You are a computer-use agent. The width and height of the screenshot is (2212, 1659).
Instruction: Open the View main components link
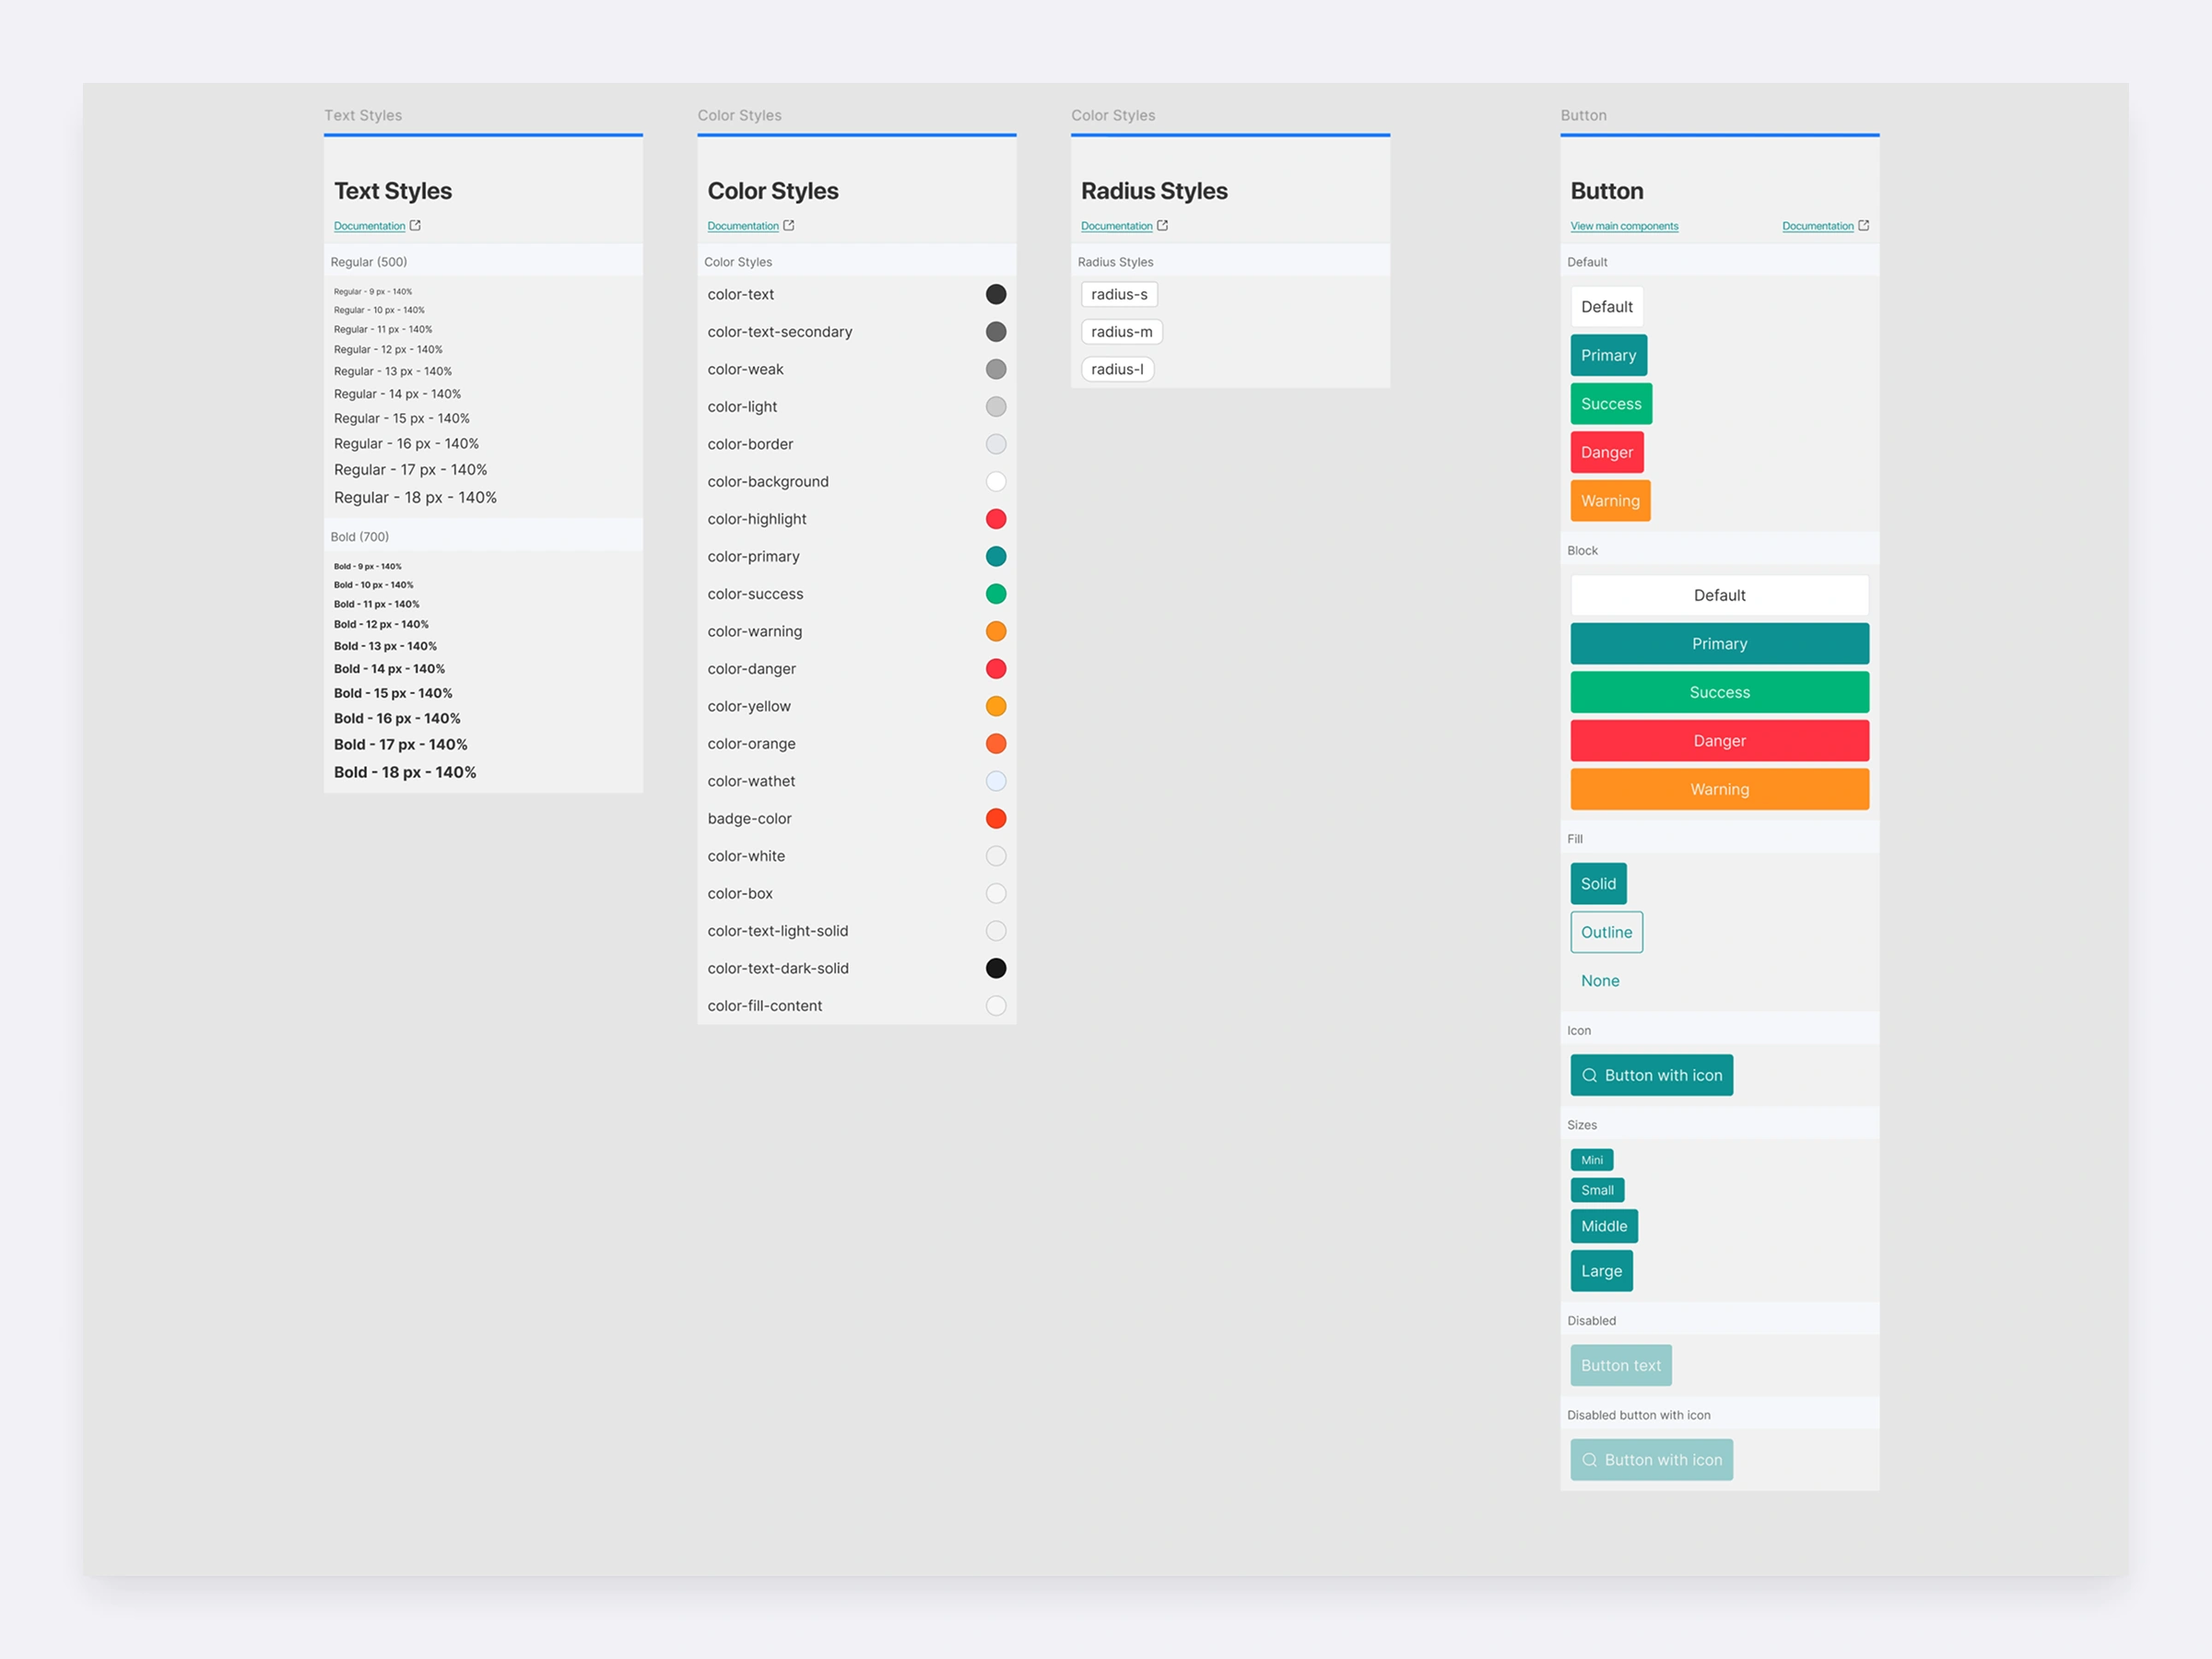[1623, 226]
